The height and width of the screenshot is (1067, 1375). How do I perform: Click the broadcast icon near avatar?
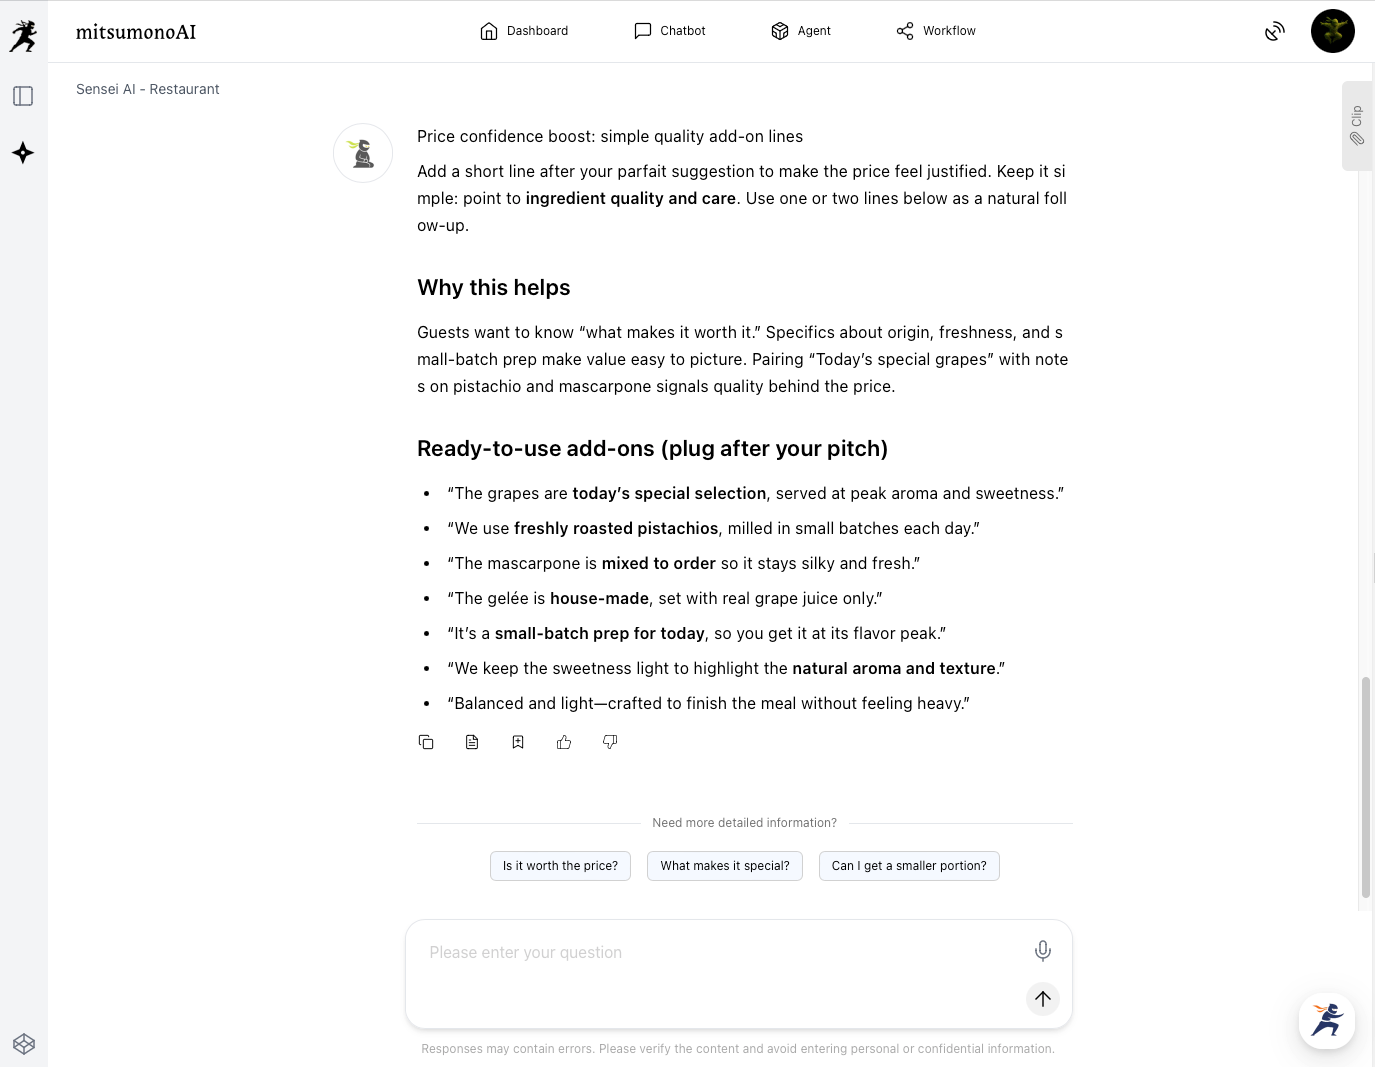(1274, 31)
